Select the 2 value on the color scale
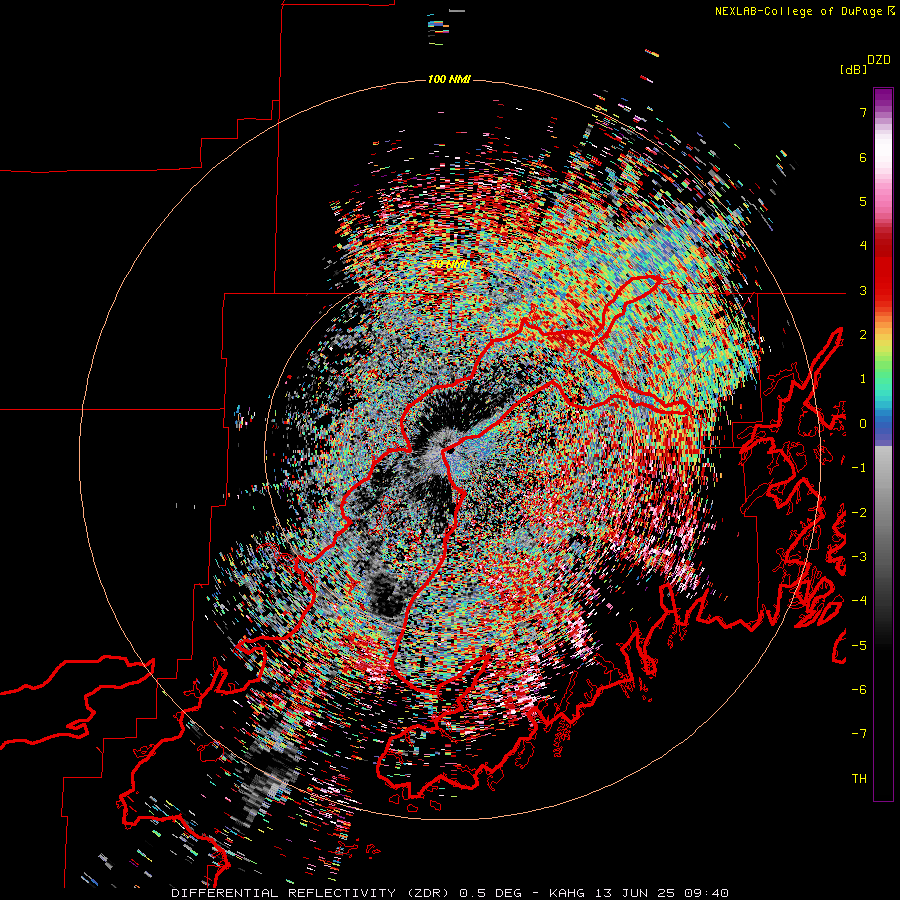The height and width of the screenshot is (900, 900). tap(863, 335)
